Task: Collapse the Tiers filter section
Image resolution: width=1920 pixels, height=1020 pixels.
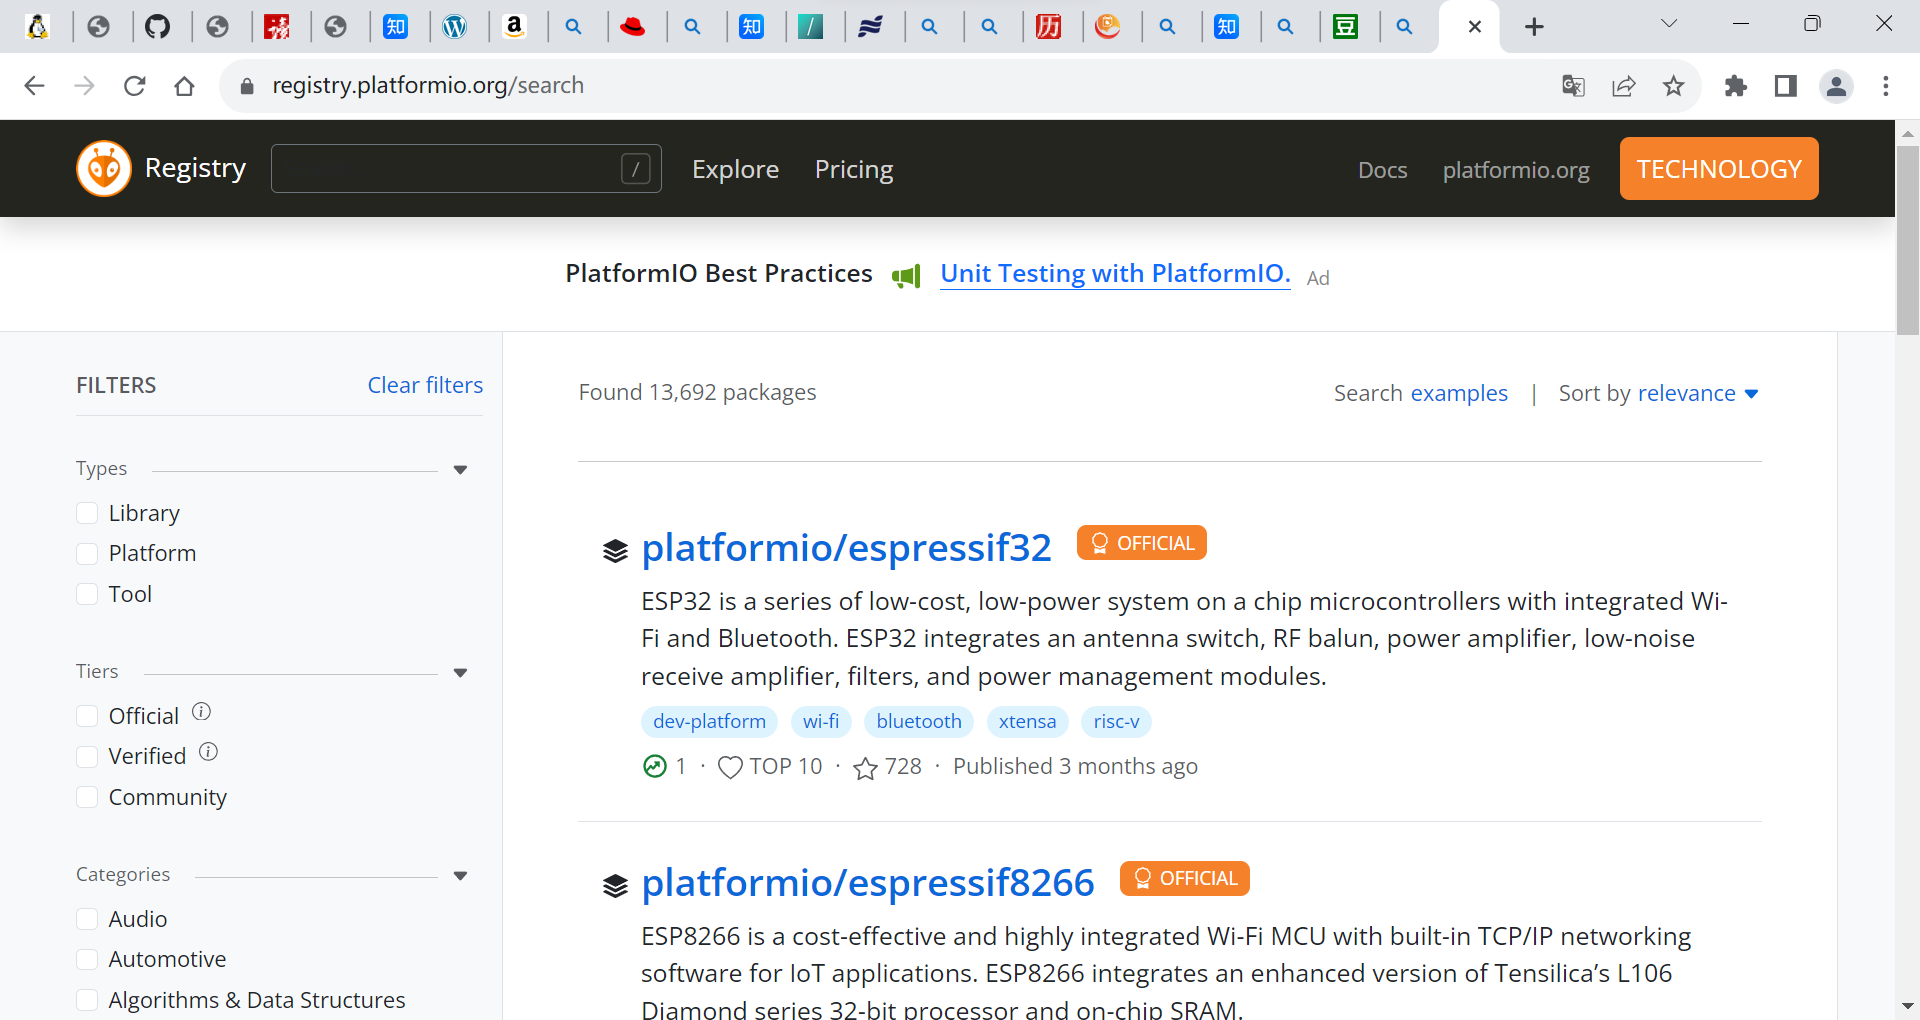Action: tap(460, 673)
